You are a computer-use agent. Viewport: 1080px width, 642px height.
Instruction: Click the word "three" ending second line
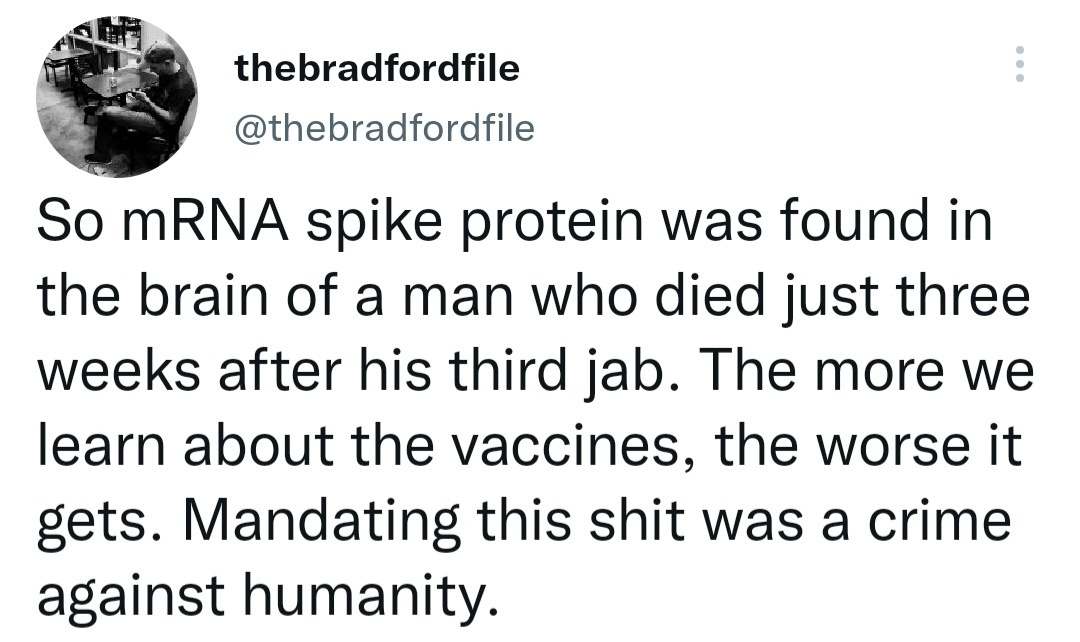962,296
